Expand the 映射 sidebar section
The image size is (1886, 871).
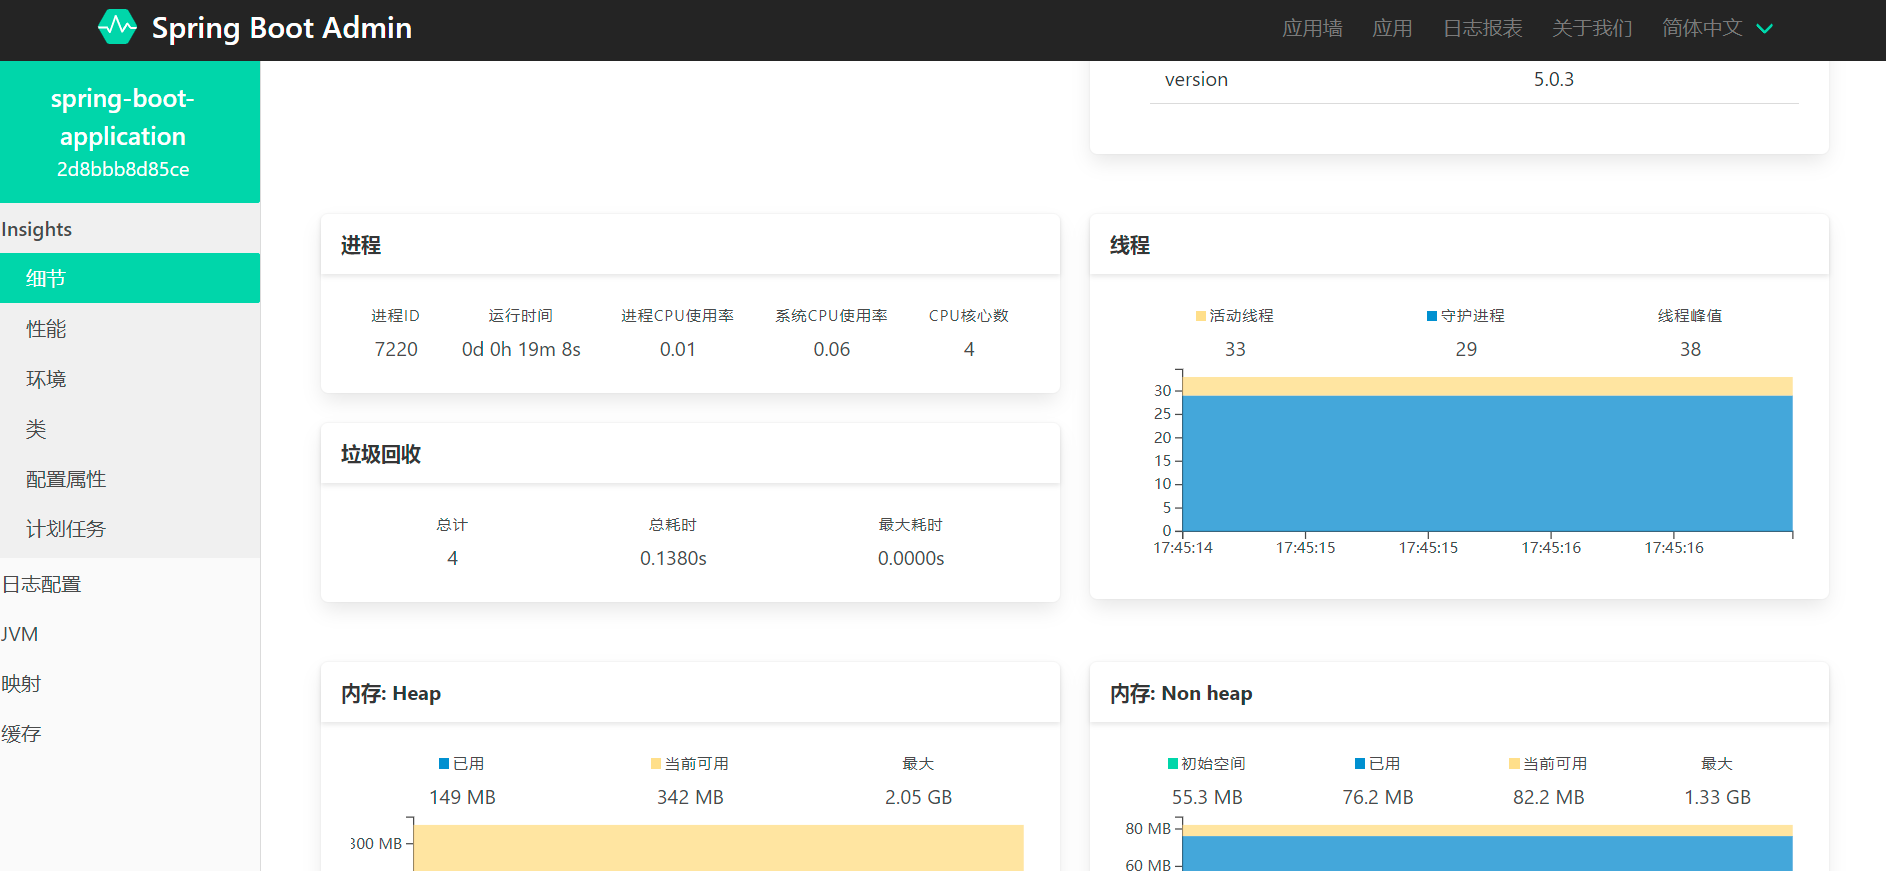pyautogui.click(x=130, y=684)
